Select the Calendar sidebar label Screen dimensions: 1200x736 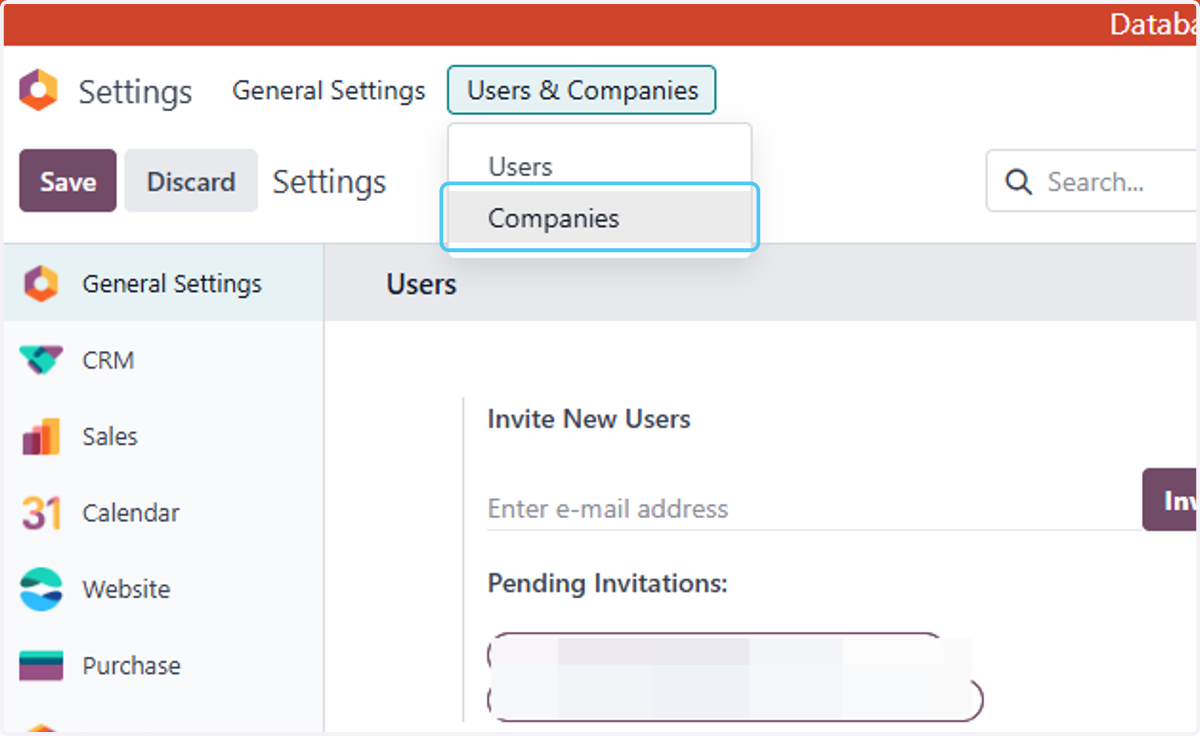[131, 513]
